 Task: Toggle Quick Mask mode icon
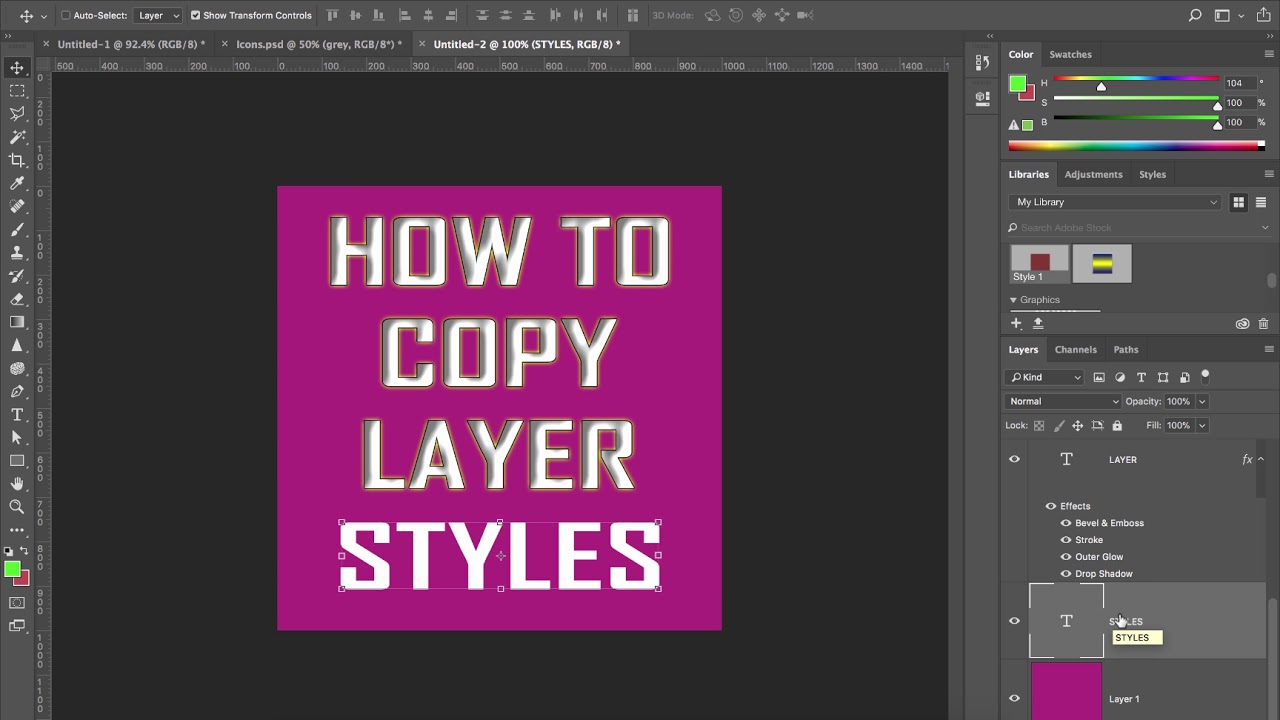pyautogui.click(x=17, y=603)
